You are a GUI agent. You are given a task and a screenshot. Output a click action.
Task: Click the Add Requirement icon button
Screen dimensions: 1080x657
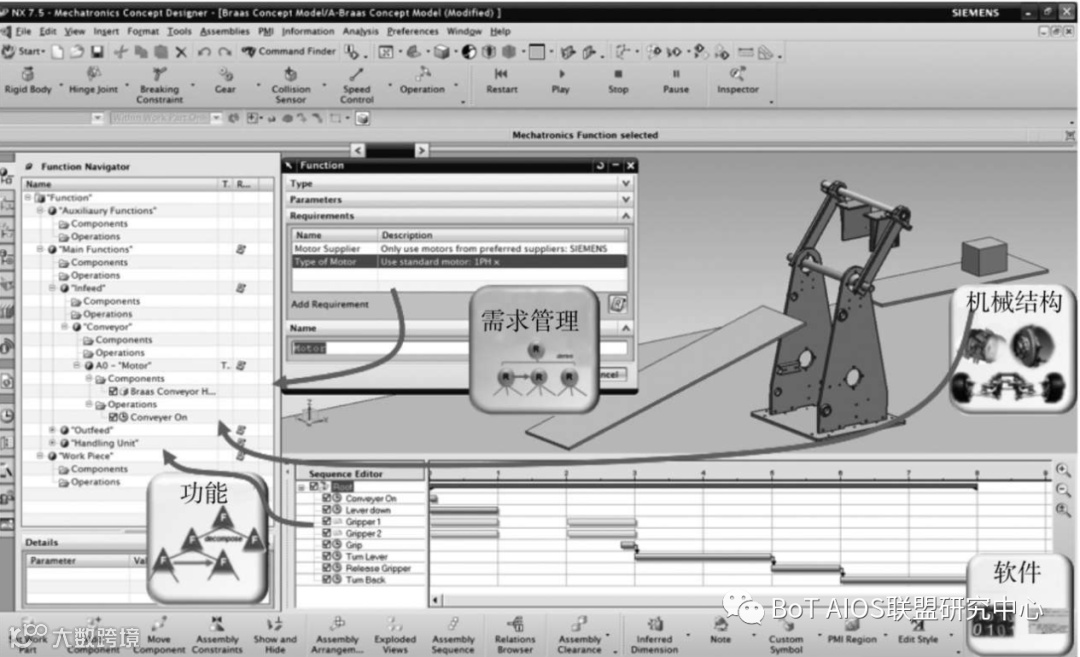click(x=618, y=304)
